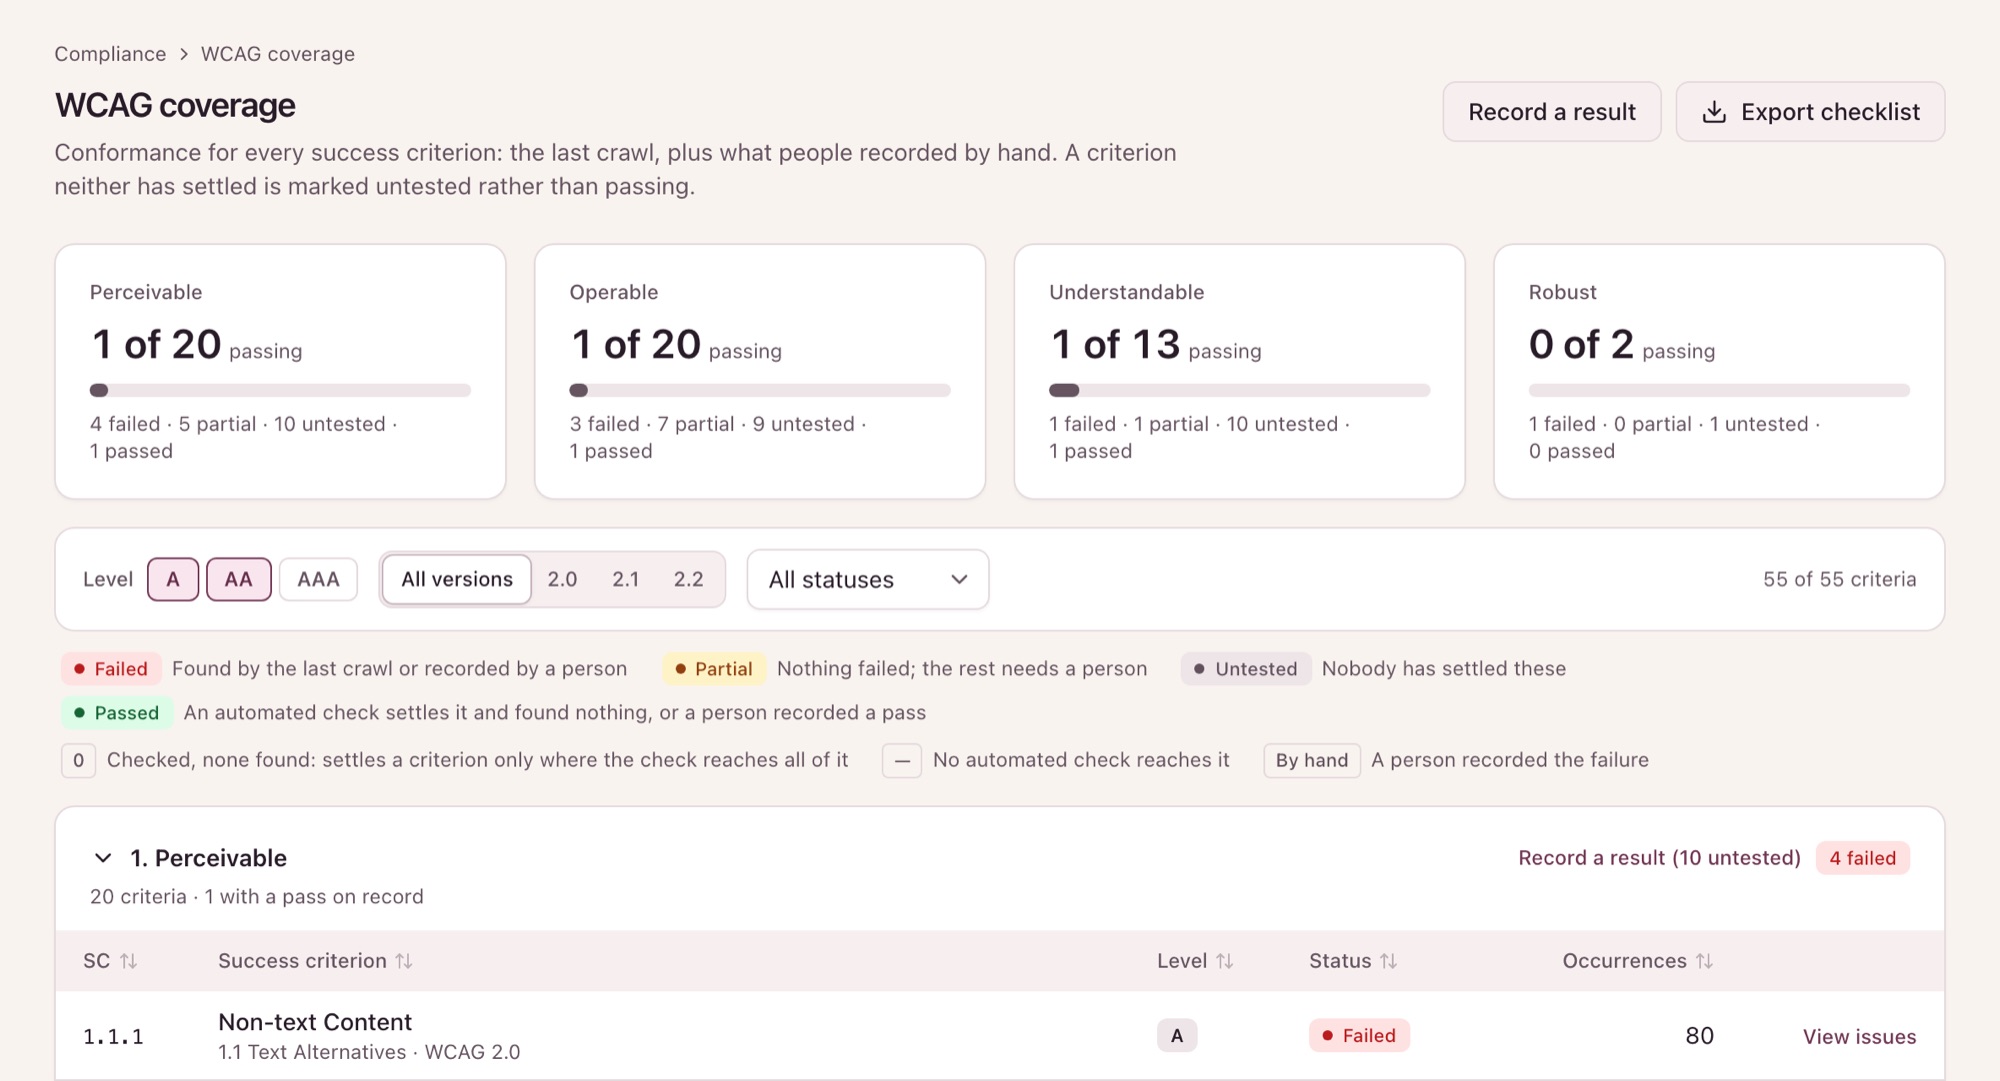Click the Passed legend chip
Image resolution: width=2000 pixels, height=1081 pixels.
[117, 713]
